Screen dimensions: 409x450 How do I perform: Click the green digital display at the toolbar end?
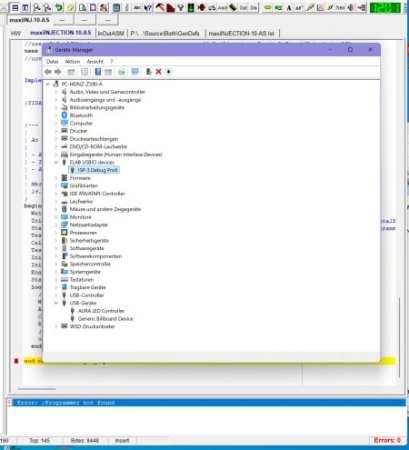pos(385,7)
